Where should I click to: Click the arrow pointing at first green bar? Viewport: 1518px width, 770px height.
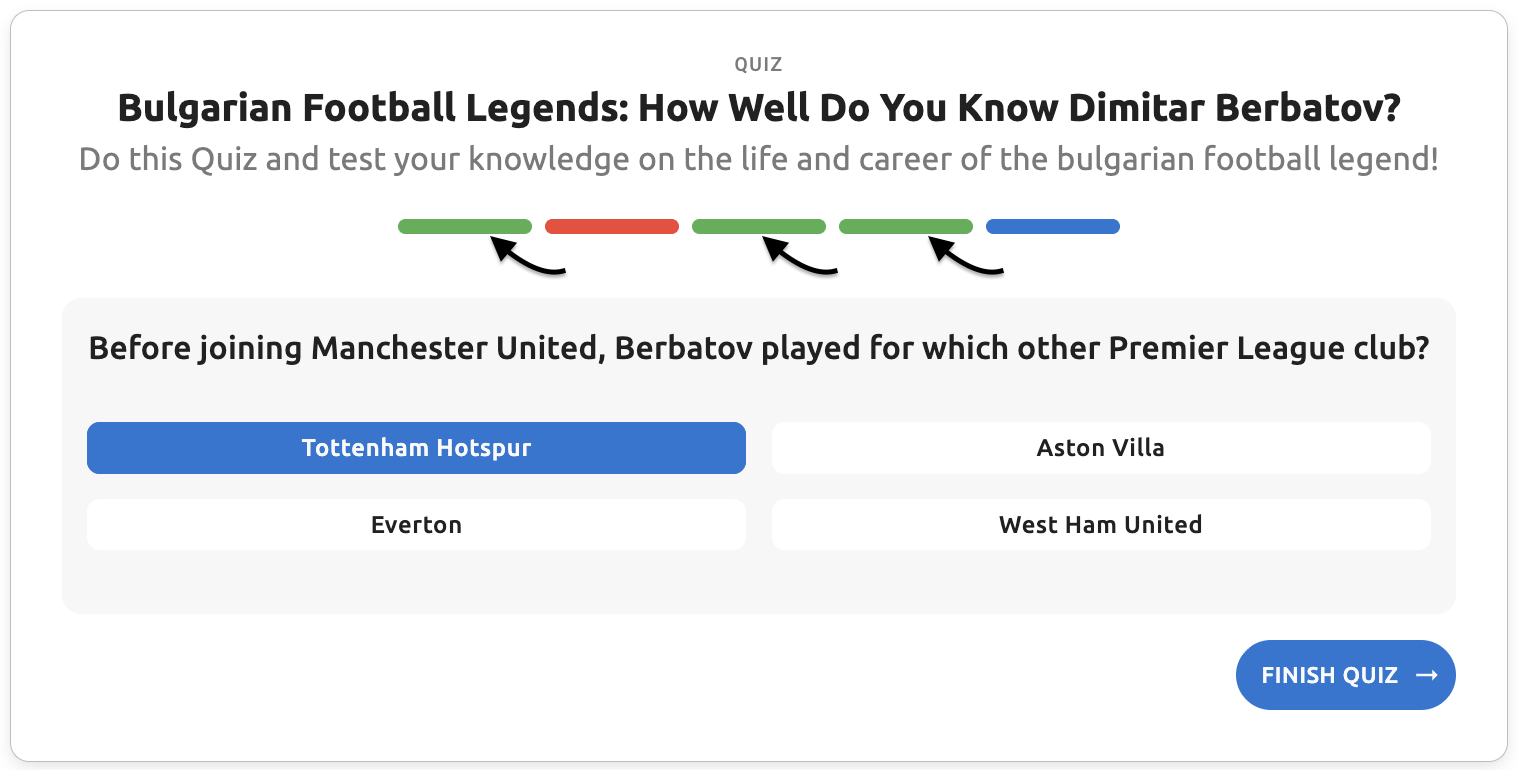(529, 259)
